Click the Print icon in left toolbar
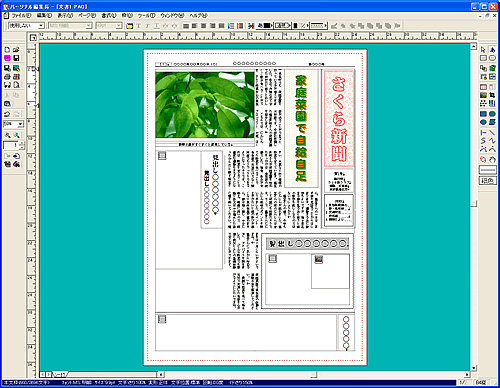The width and height of the screenshot is (500, 388). [7, 77]
